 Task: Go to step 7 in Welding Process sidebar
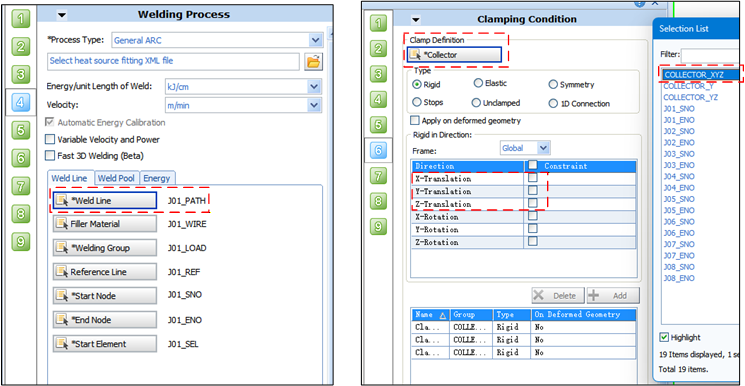pyautogui.click(x=20, y=186)
